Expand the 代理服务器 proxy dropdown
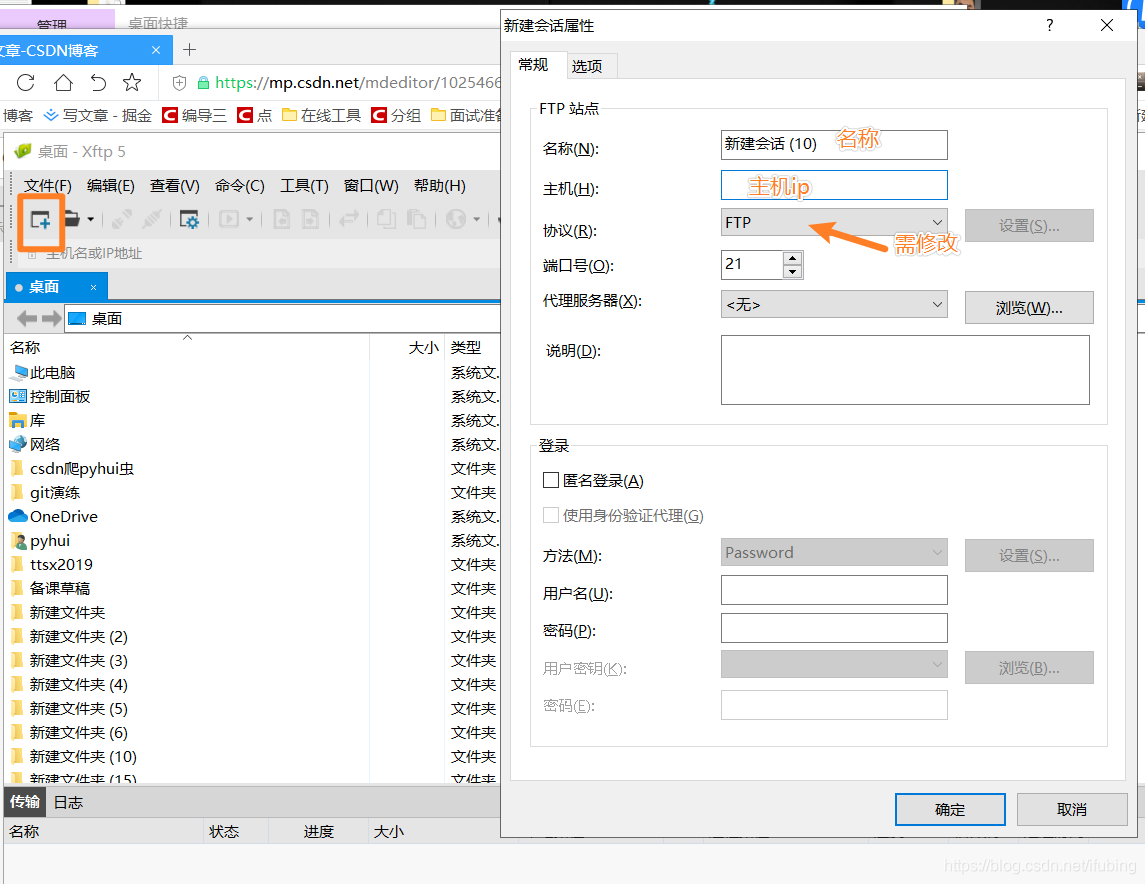Image resolution: width=1145 pixels, height=884 pixels. click(938, 303)
